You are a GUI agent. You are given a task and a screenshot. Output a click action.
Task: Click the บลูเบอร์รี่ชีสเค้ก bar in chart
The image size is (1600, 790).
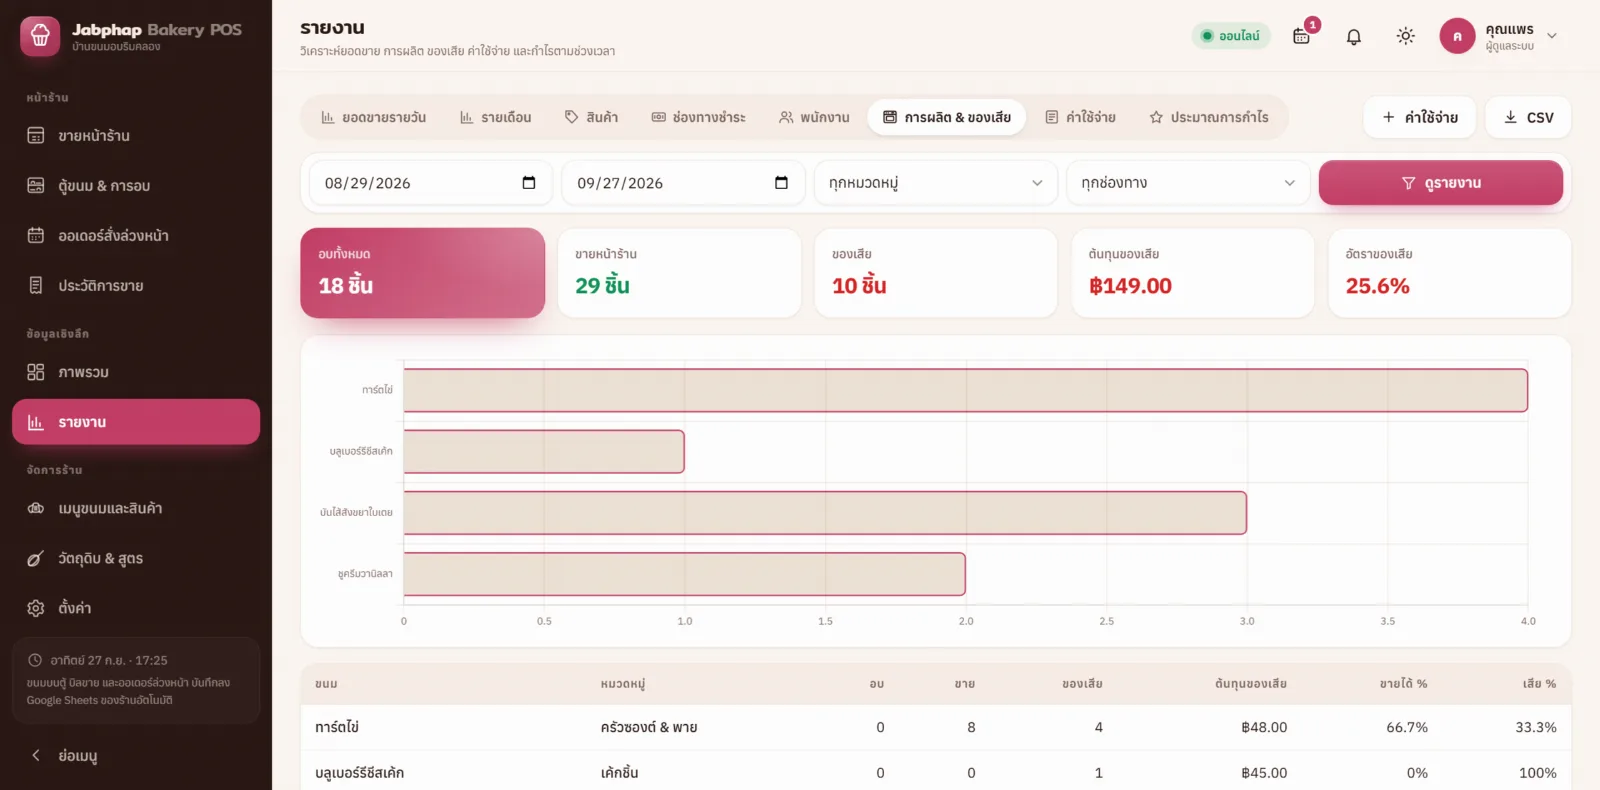pos(544,452)
